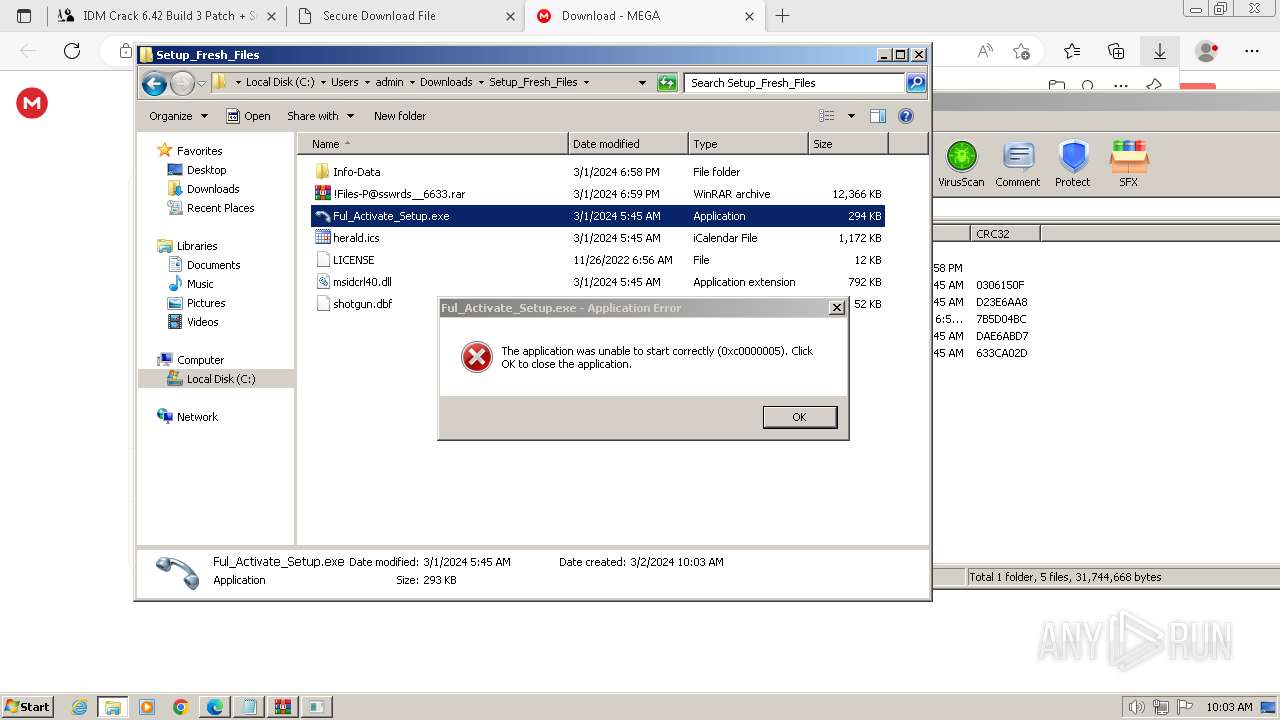Click the WinRAR Protect icon

tap(1073, 164)
